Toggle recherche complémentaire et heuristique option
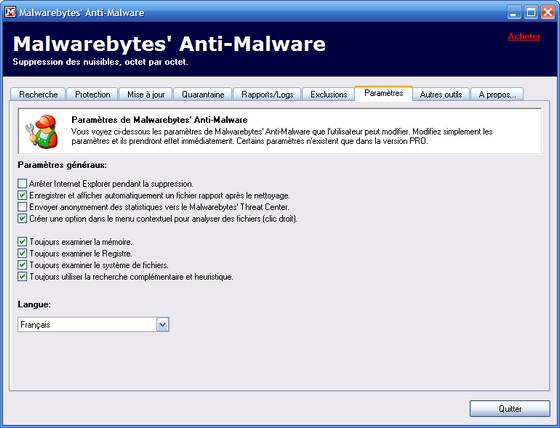Screen dimensions: 560x428 22,276
